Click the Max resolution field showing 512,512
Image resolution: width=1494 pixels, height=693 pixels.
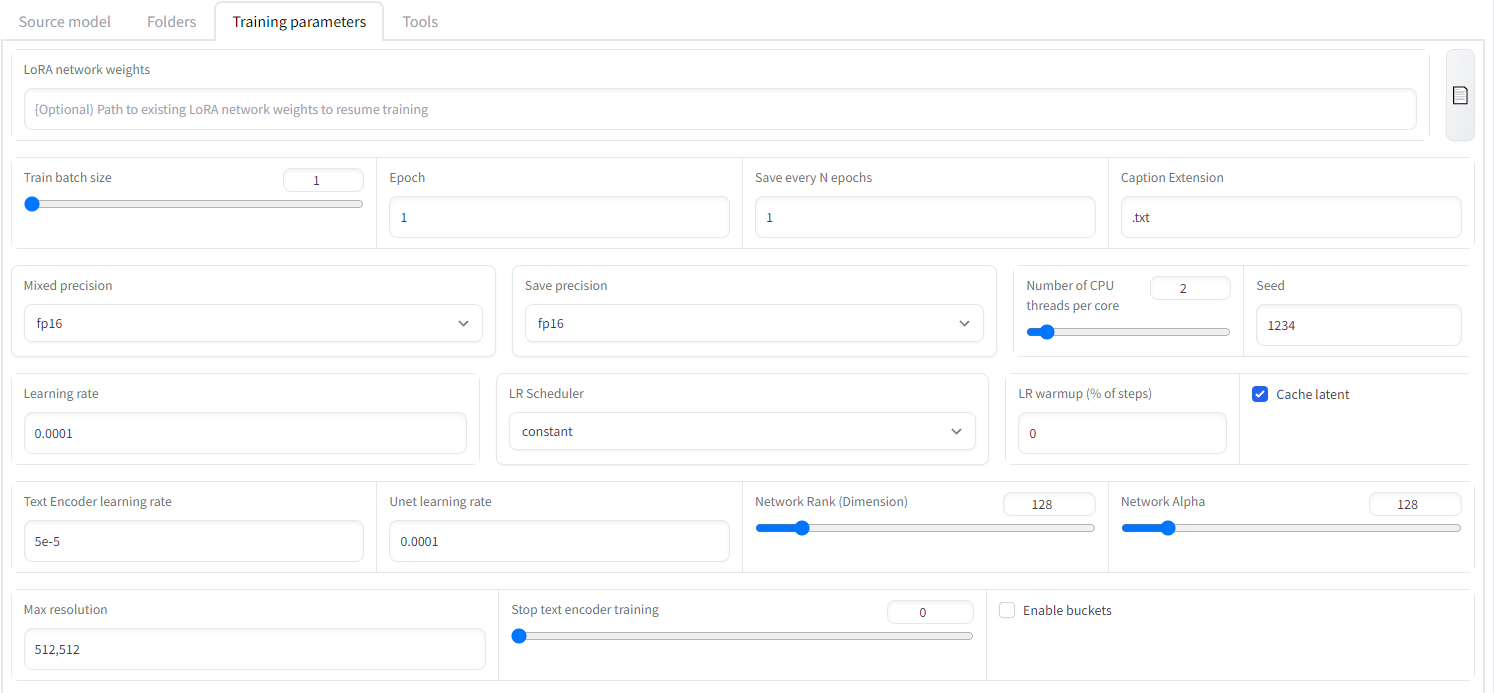[254, 649]
